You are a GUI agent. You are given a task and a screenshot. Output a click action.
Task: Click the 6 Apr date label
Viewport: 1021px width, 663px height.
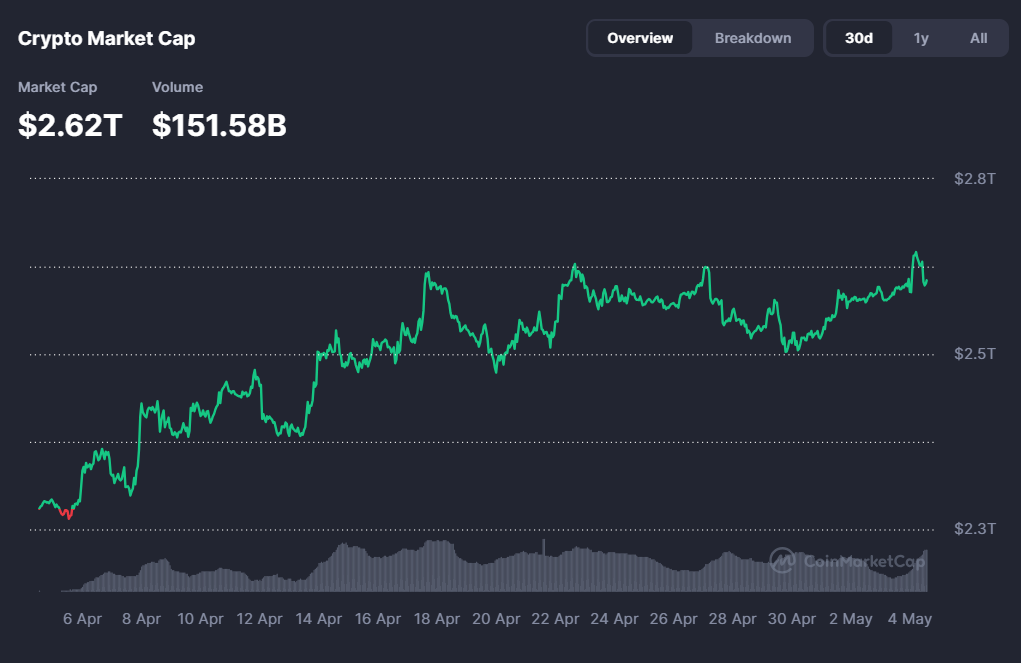tap(82, 619)
